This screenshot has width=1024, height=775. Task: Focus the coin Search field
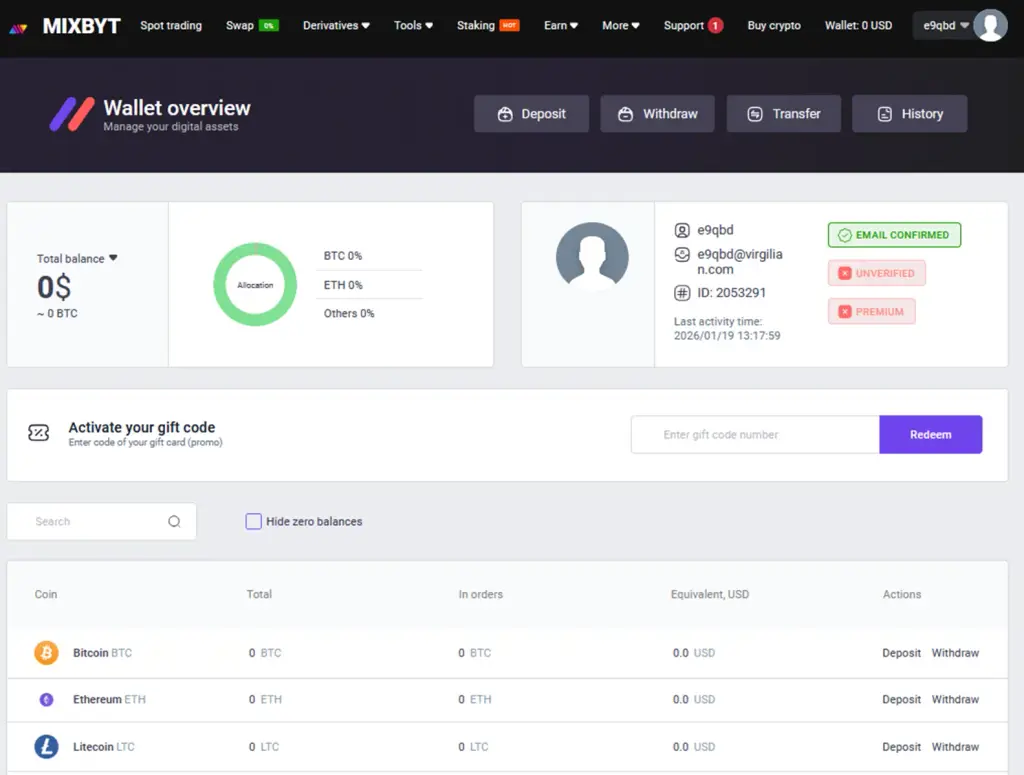[101, 521]
